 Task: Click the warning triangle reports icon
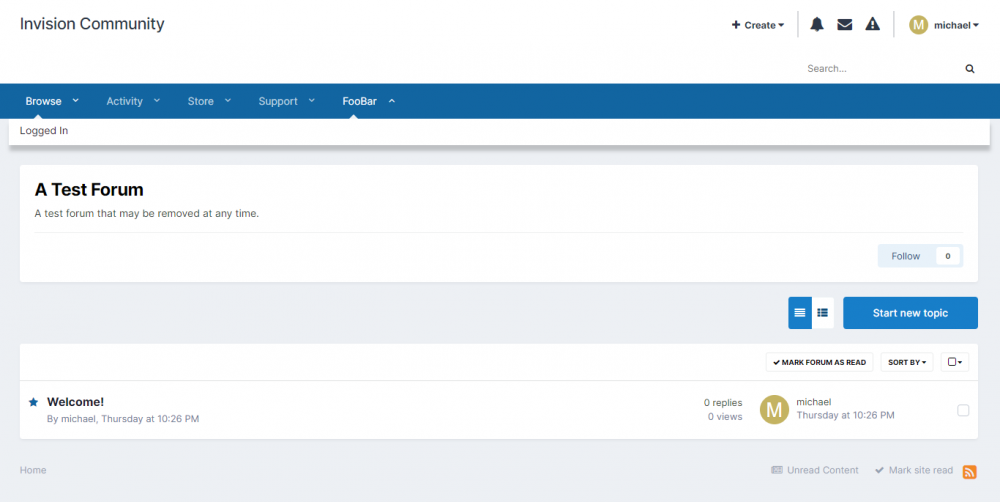coord(873,25)
